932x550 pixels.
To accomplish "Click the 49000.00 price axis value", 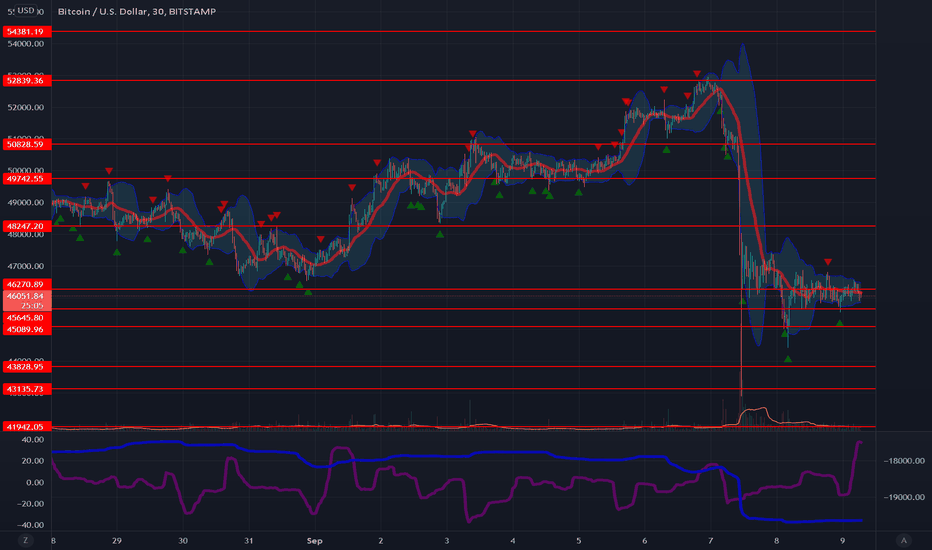I will tap(26, 203).
